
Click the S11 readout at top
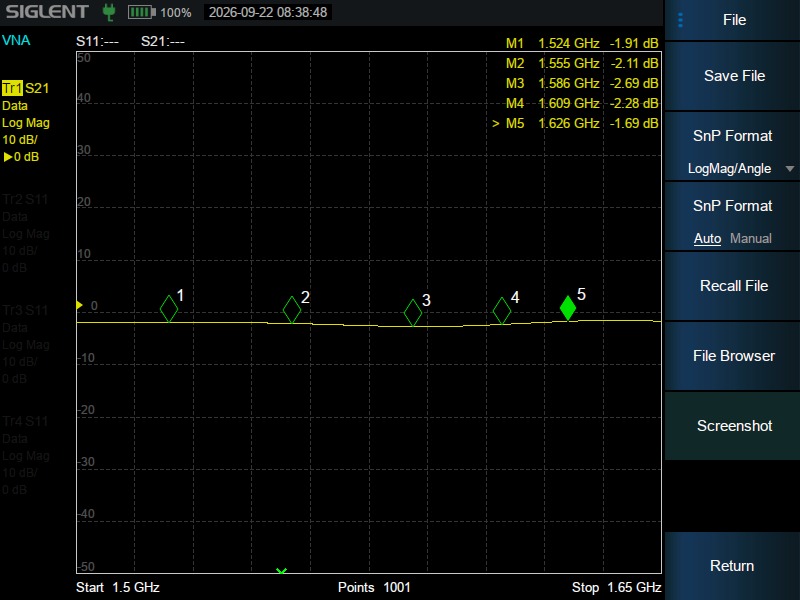[x=97, y=41]
